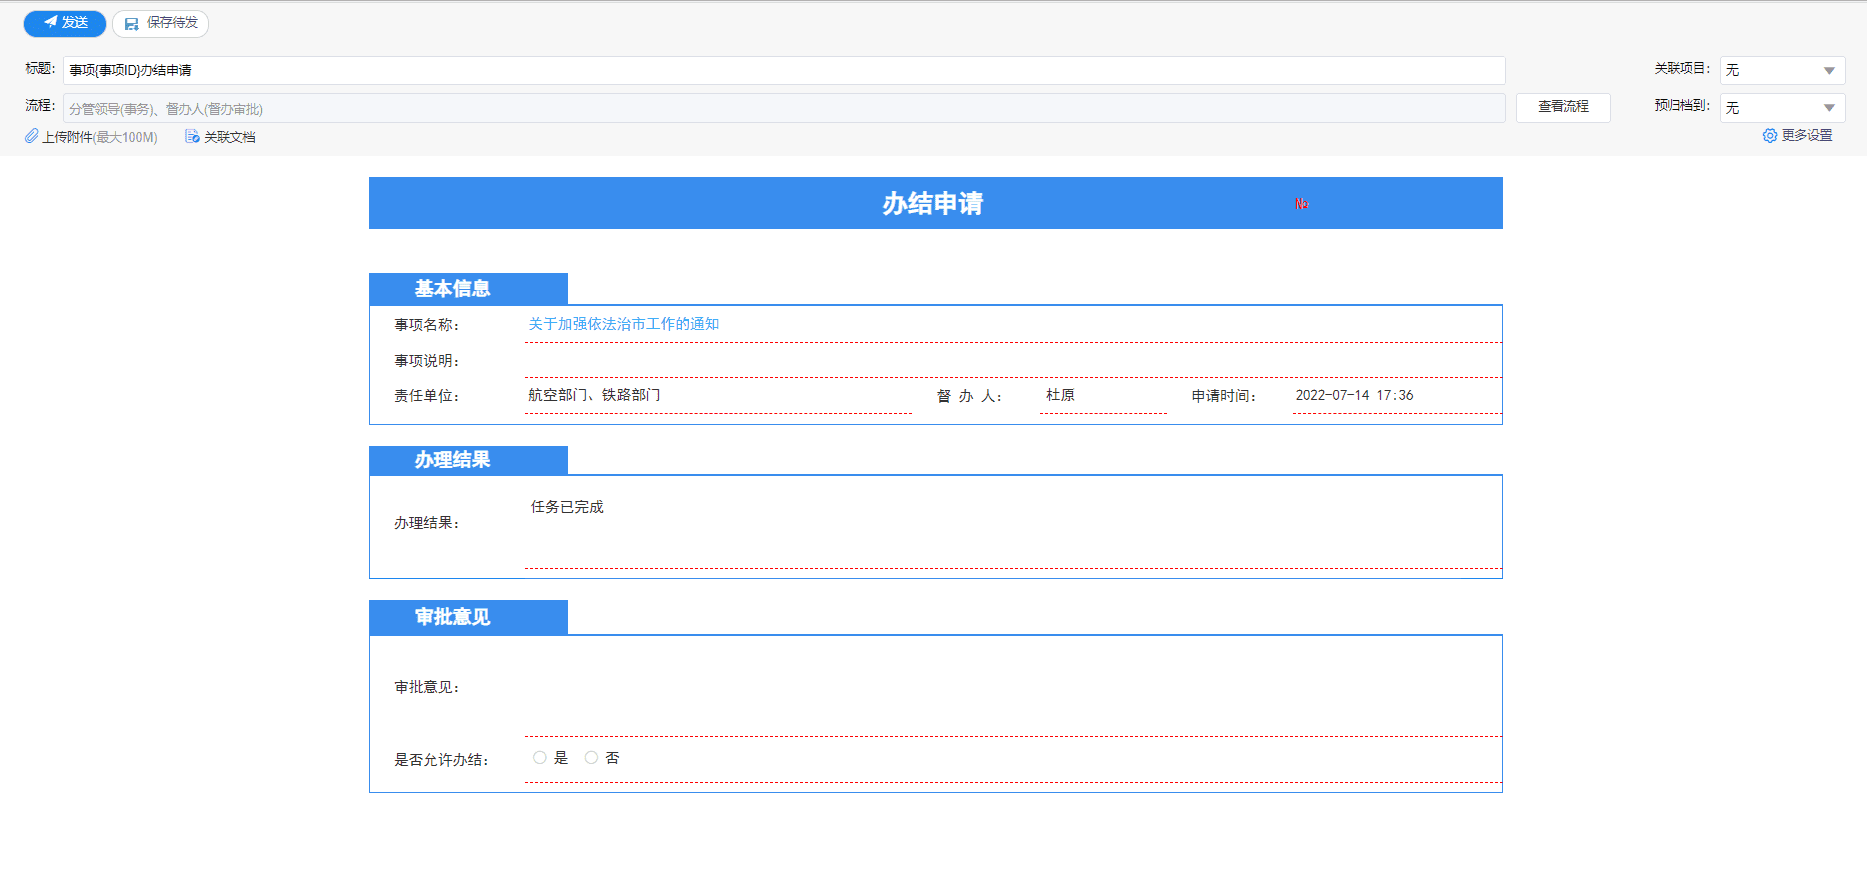The height and width of the screenshot is (888, 1867).
Task: Click the 上传附件(最大100M) link text
Action: (100, 137)
